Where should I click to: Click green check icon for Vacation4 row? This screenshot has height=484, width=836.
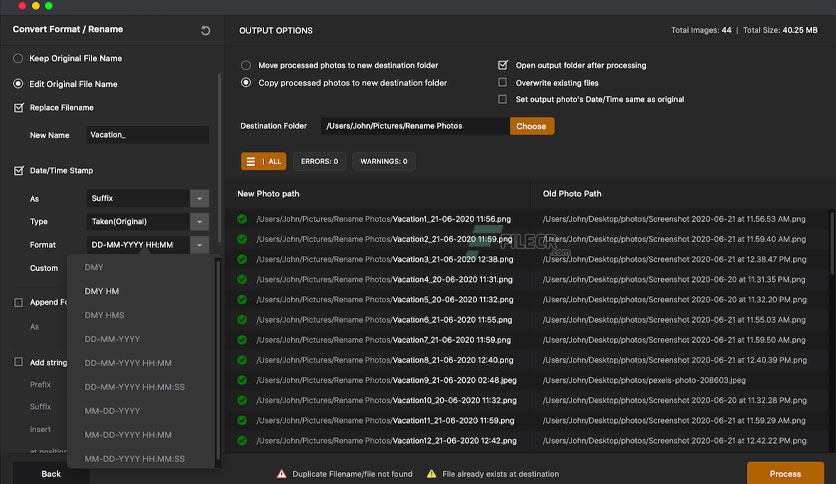(x=242, y=279)
